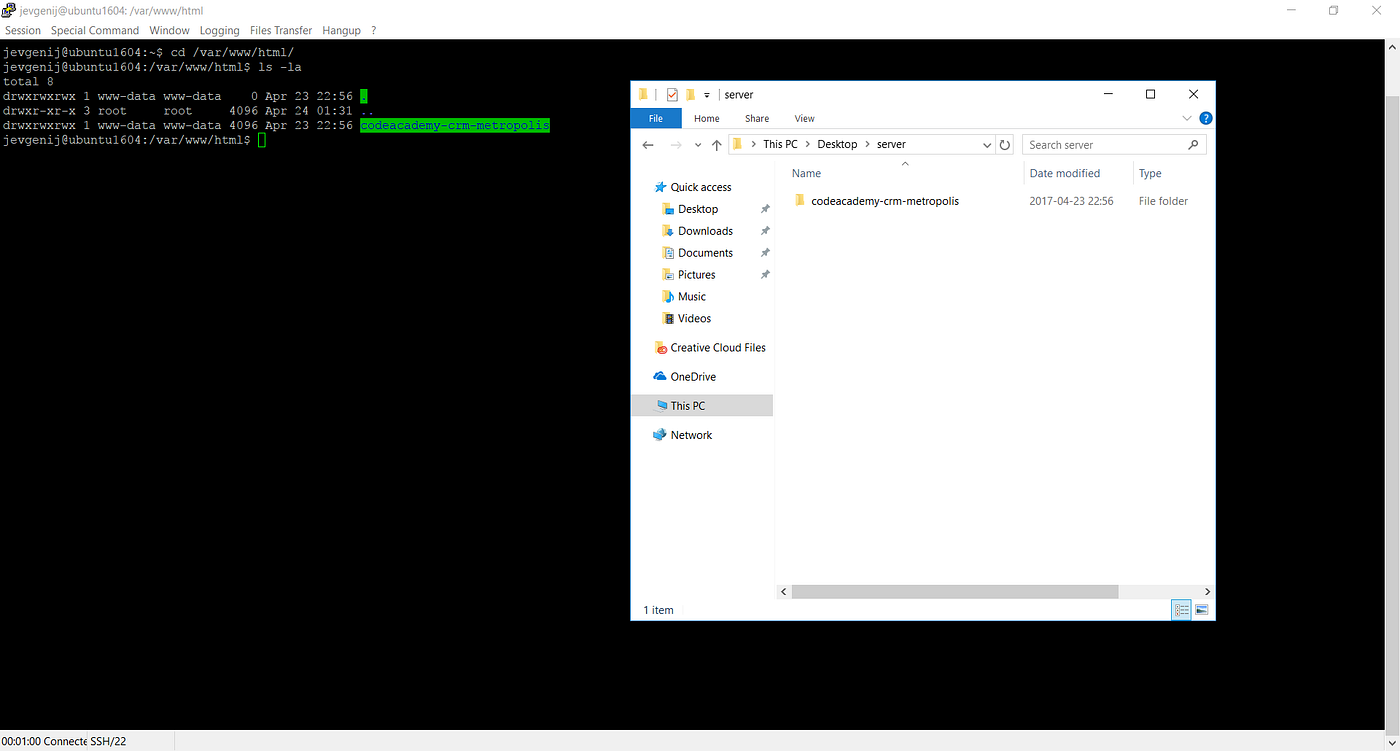Viewport: 1400px width, 751px height.
Task: Select OneDrive in the navigation pane
Action: click(x=692, y=376)
